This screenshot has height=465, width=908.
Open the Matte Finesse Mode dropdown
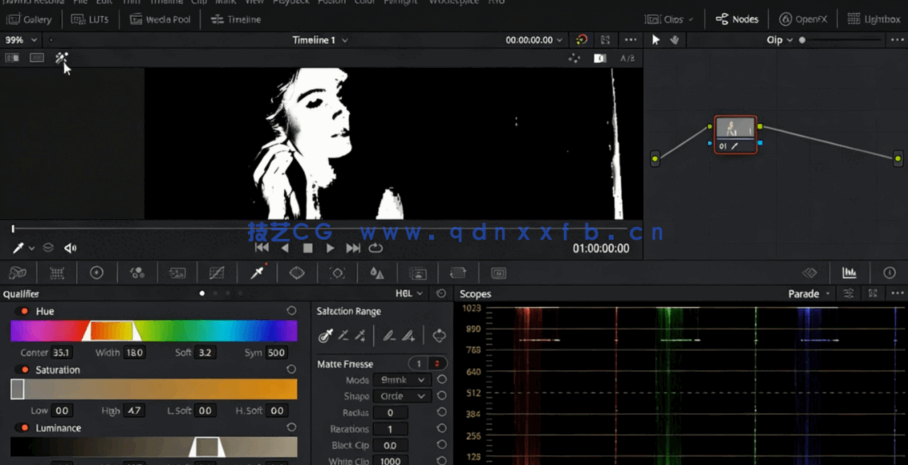(x=402, y=380)
